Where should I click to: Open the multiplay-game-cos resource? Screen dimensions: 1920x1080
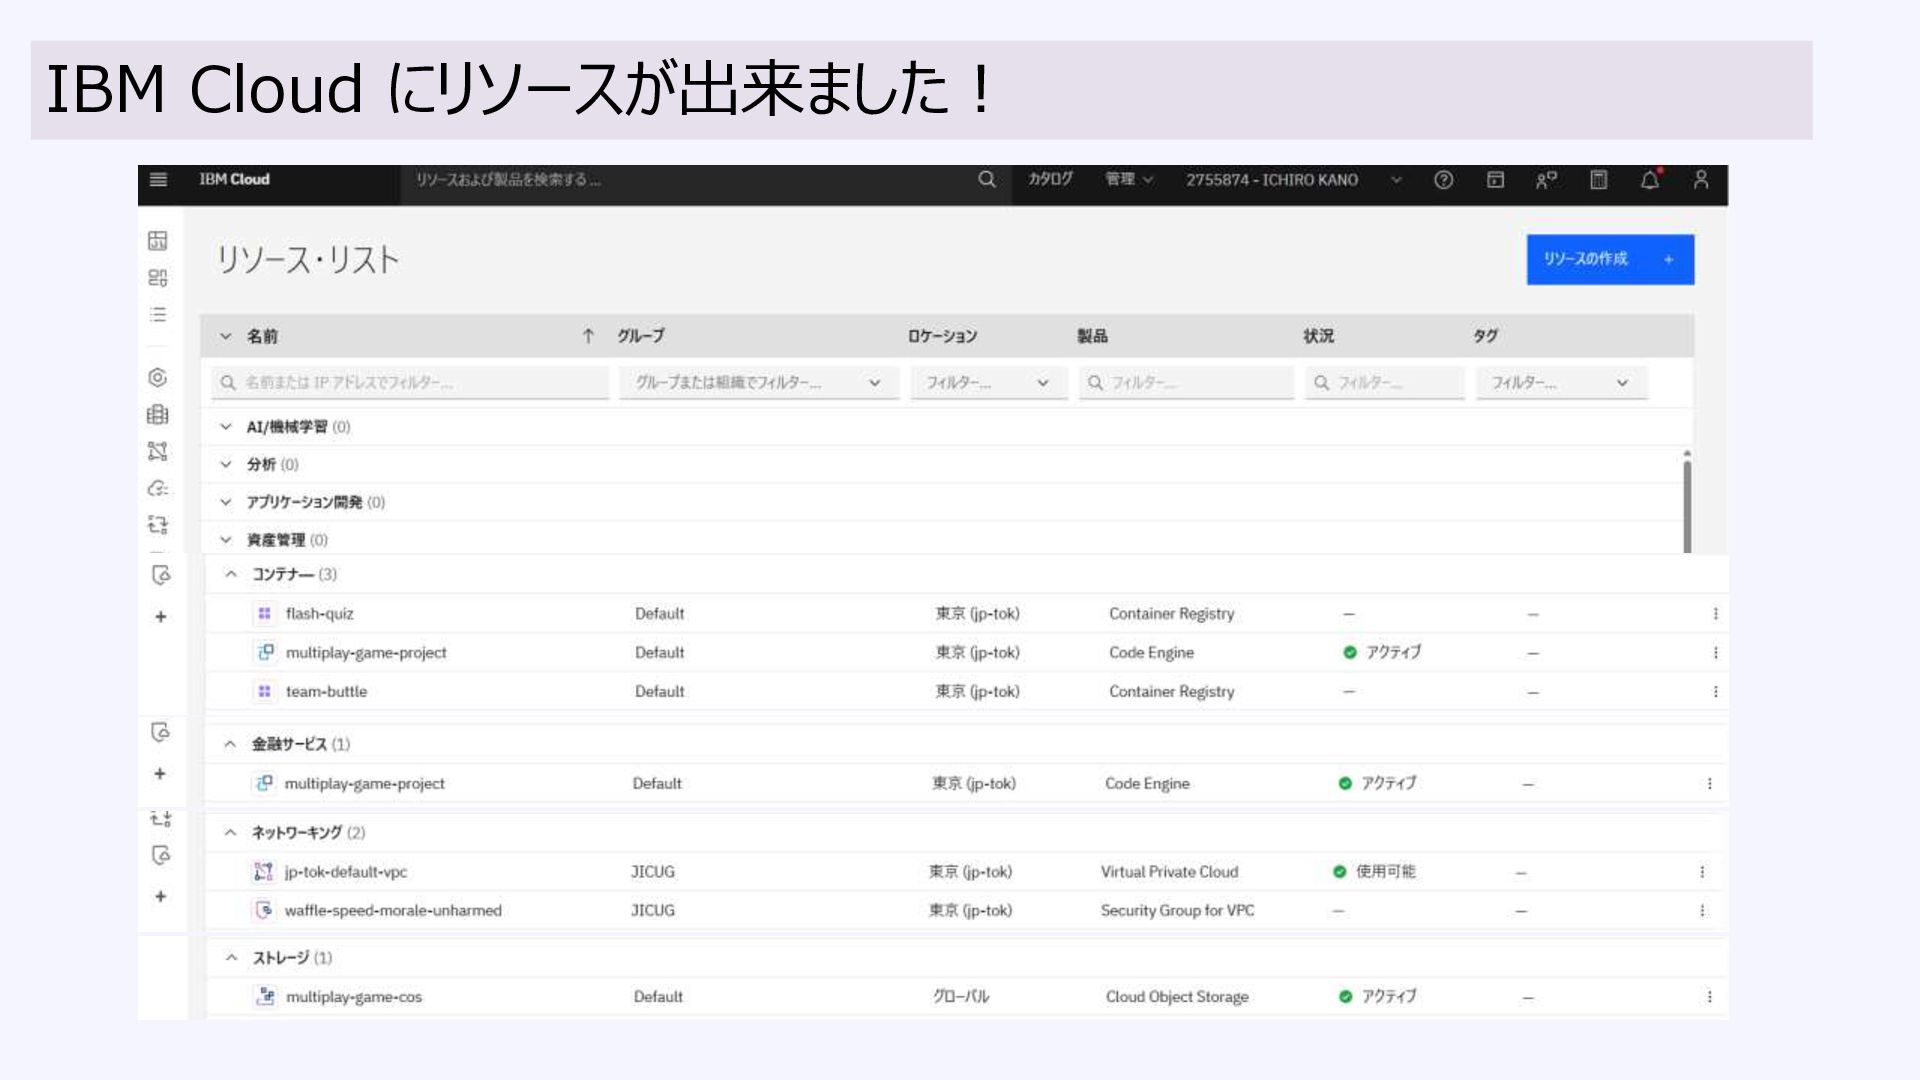[354, 997]
